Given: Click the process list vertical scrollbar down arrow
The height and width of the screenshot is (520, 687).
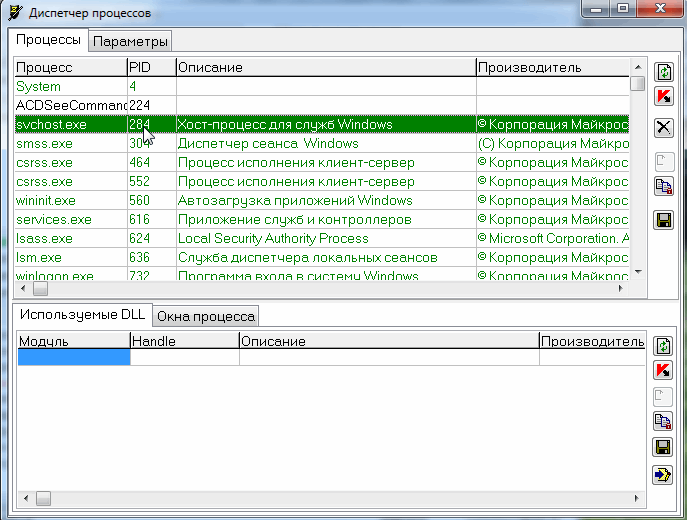Looking at the screenshot, I should 638,272.
